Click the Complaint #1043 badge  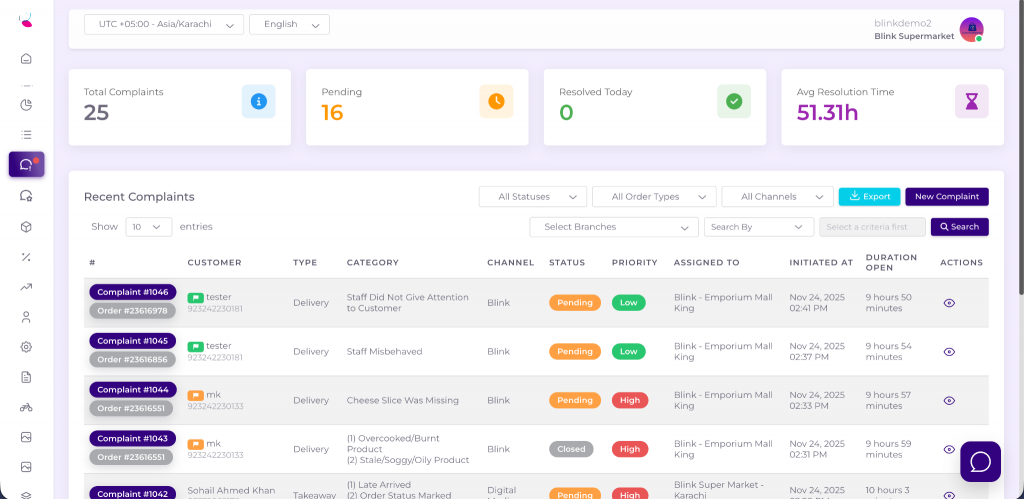point(133,439)
